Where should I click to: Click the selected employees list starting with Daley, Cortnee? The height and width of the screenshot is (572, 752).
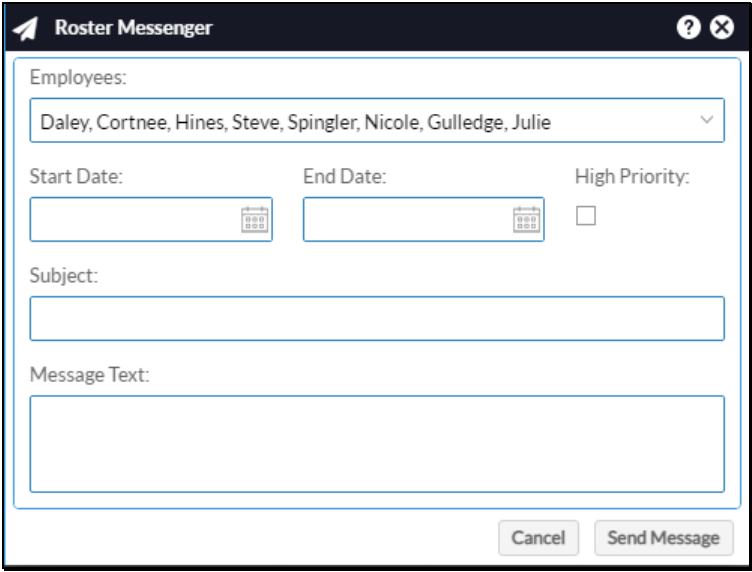(295, 122)
